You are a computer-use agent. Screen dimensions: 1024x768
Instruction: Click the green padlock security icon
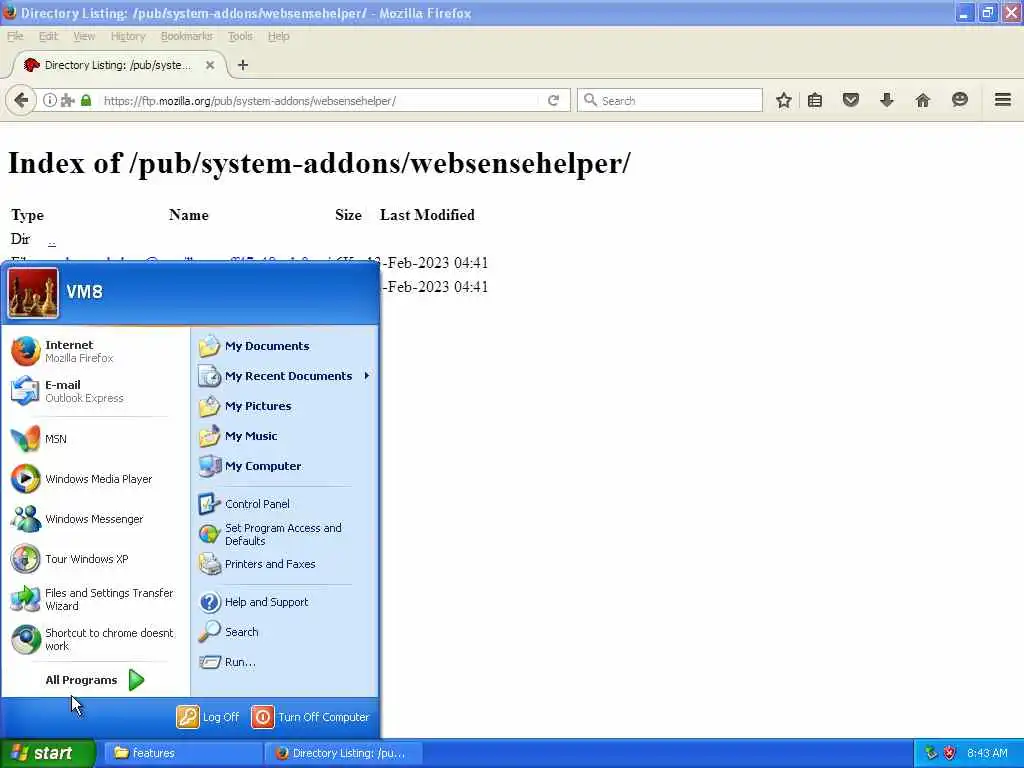[x=86, y=101]
